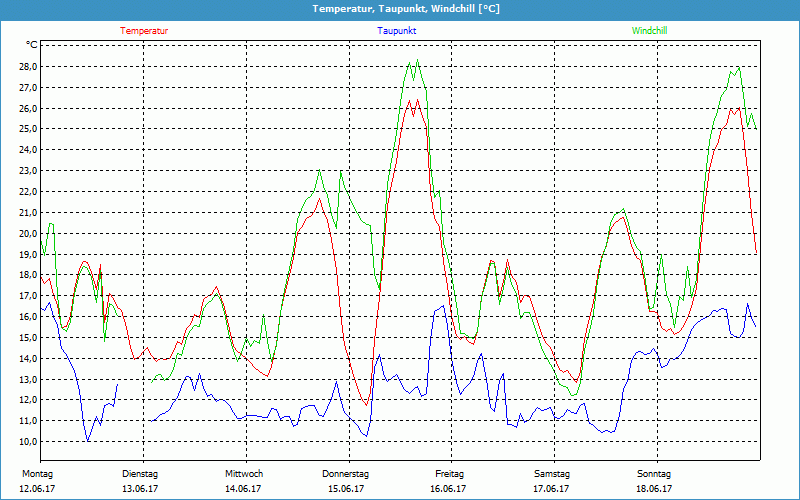Viewport: 800px width, 500px height.
Task: Click the 18,0 y-axis value
Action: (28, 275)
